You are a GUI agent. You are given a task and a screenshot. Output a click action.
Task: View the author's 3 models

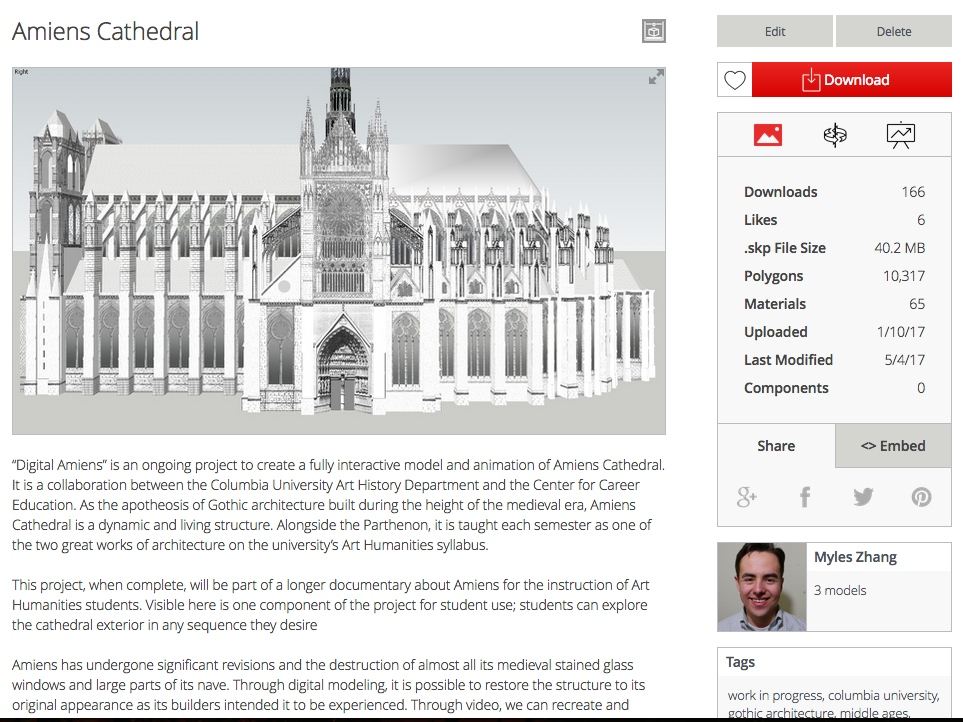(x=840, y=590)
